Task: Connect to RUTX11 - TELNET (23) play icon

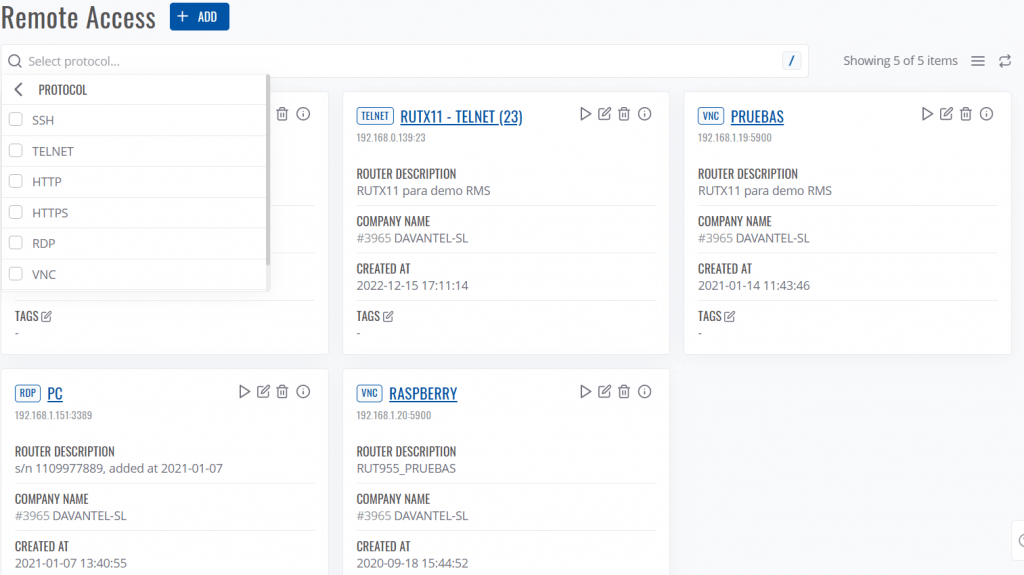Action: click(585, 114)
